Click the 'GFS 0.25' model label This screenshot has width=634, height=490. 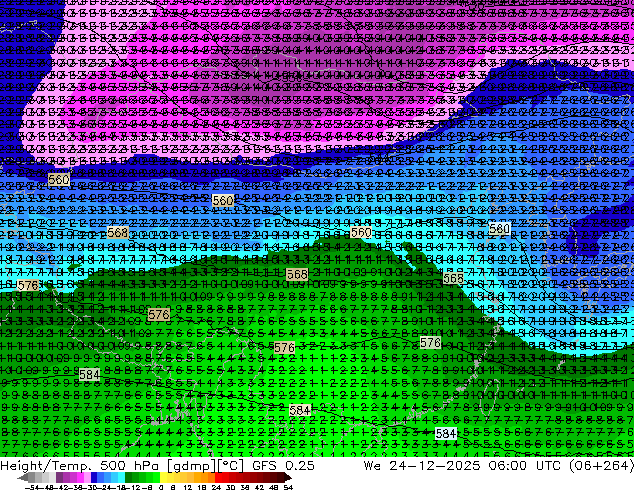click(x=283, y=466)
